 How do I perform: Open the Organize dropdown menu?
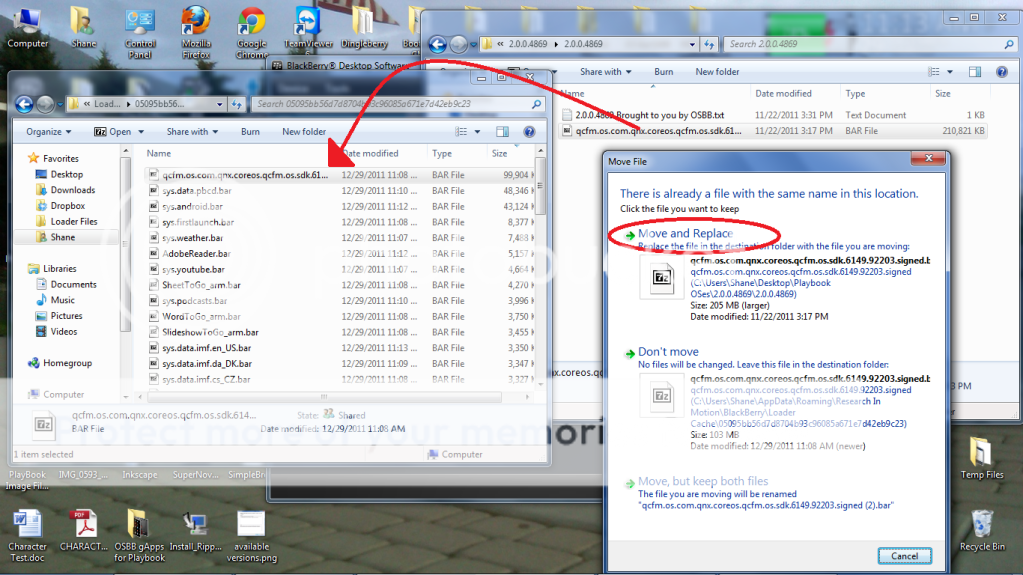tap(48, 132)
